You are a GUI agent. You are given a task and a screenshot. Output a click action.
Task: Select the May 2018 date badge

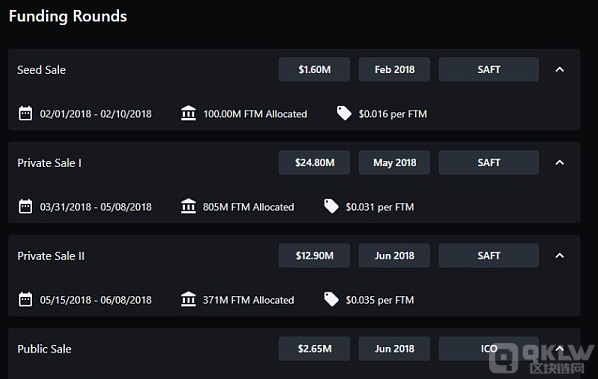tap(394, 162)
